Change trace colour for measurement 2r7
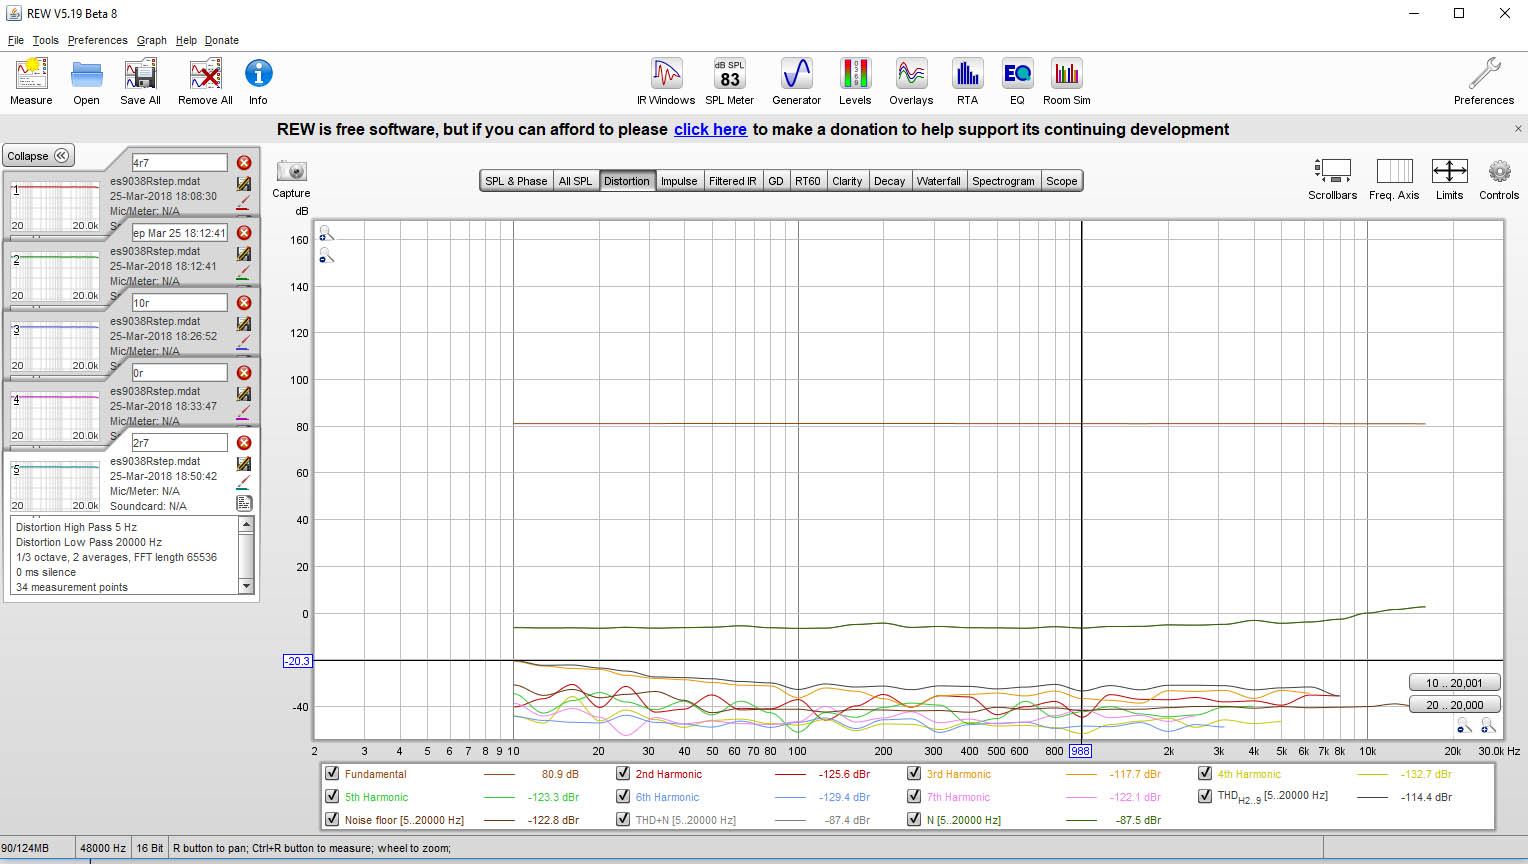This screenshot has width=1528, height=864. (x=244, y=483)
